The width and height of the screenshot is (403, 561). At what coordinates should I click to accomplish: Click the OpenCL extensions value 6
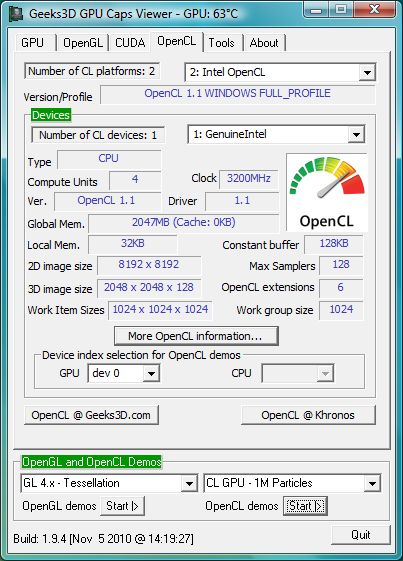pos(341,288)
